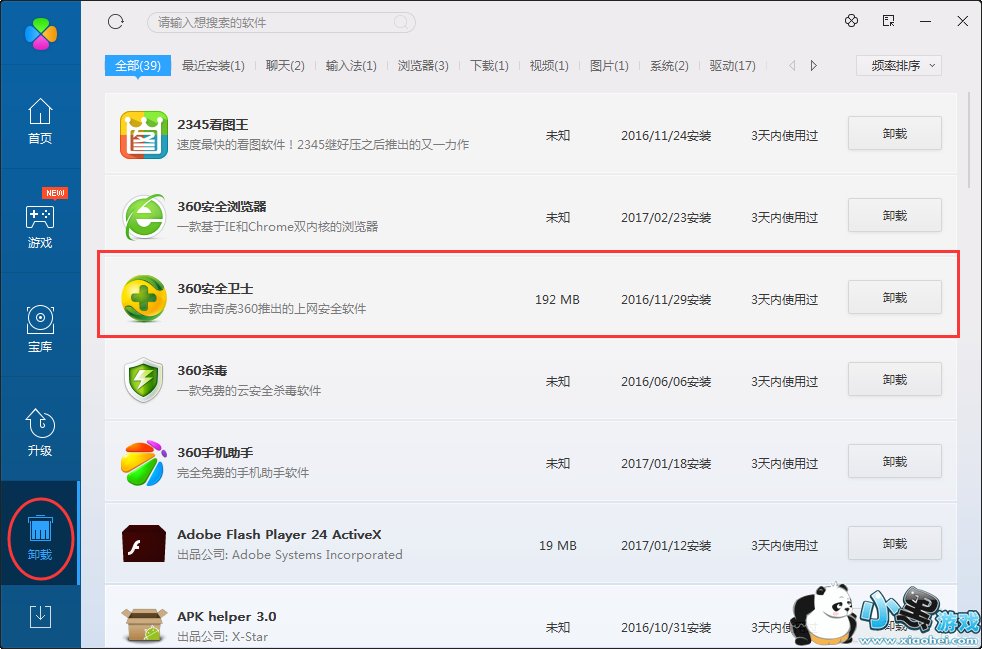Click the 360安全卫士 title text
Image resolution: width=982 pixels, height=649 pixels.
click(215, 288)
